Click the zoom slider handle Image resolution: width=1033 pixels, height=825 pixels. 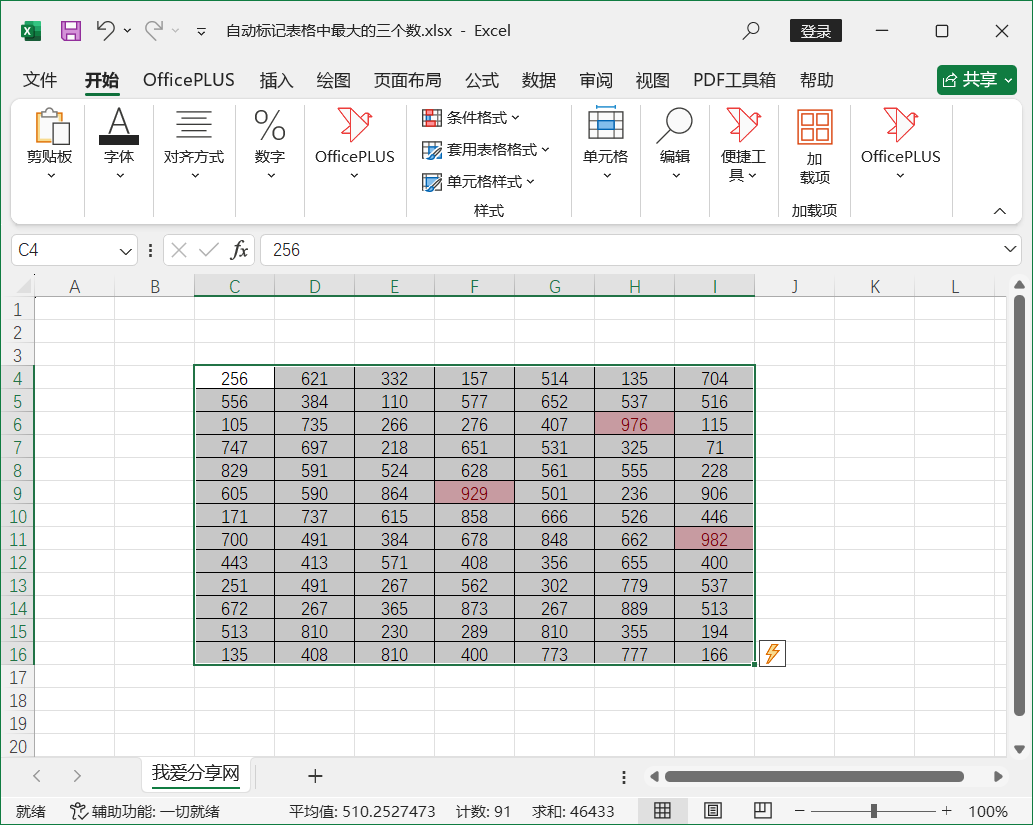tap(874, 811)
